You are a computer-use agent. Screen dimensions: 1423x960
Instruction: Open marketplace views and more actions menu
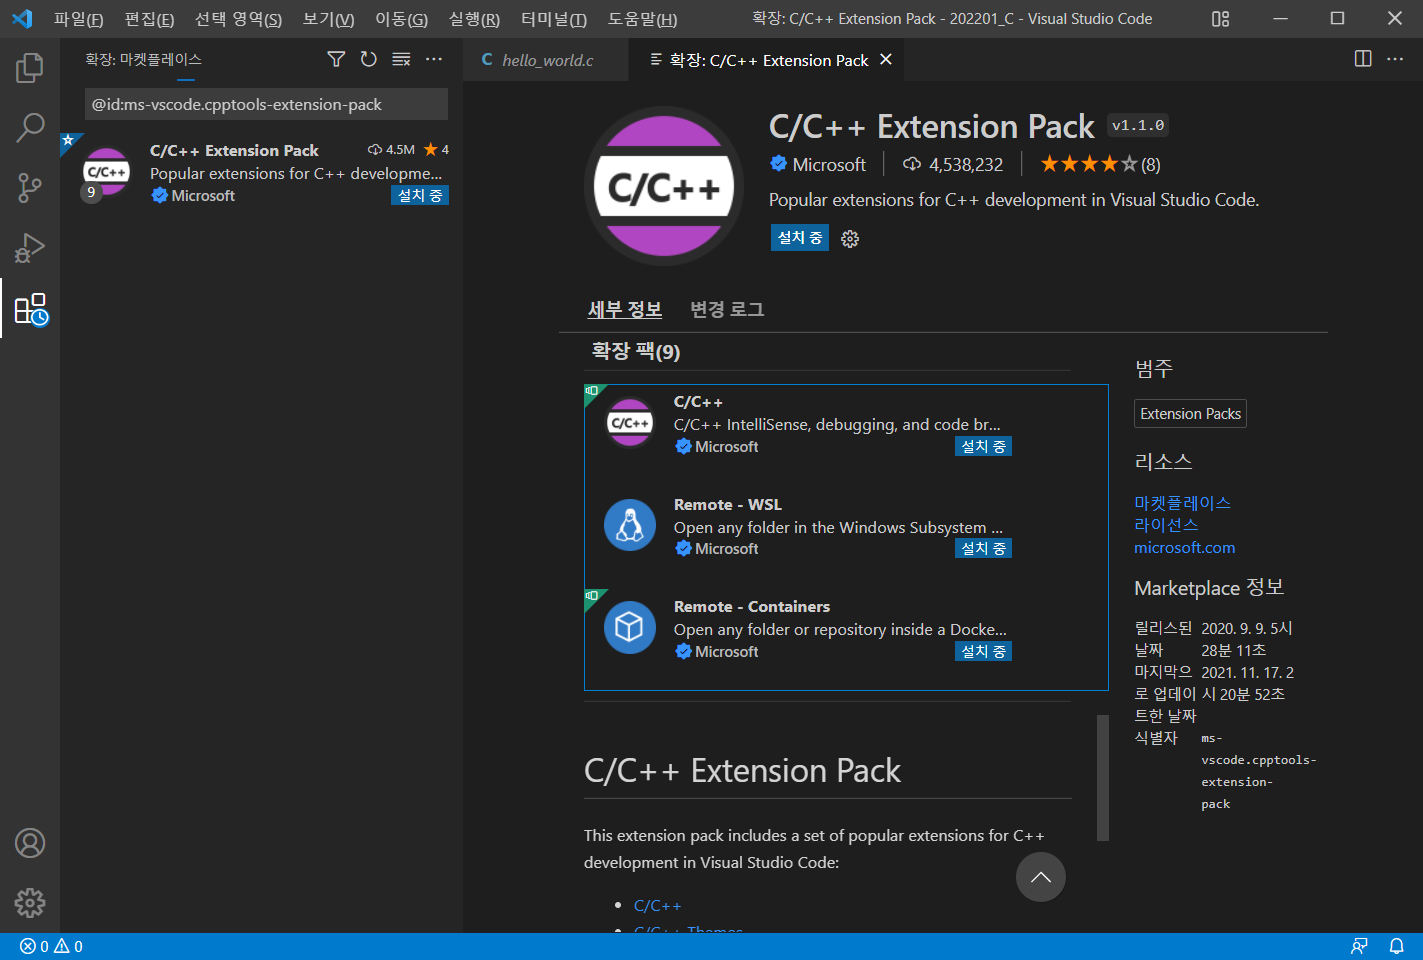(434, 59)
